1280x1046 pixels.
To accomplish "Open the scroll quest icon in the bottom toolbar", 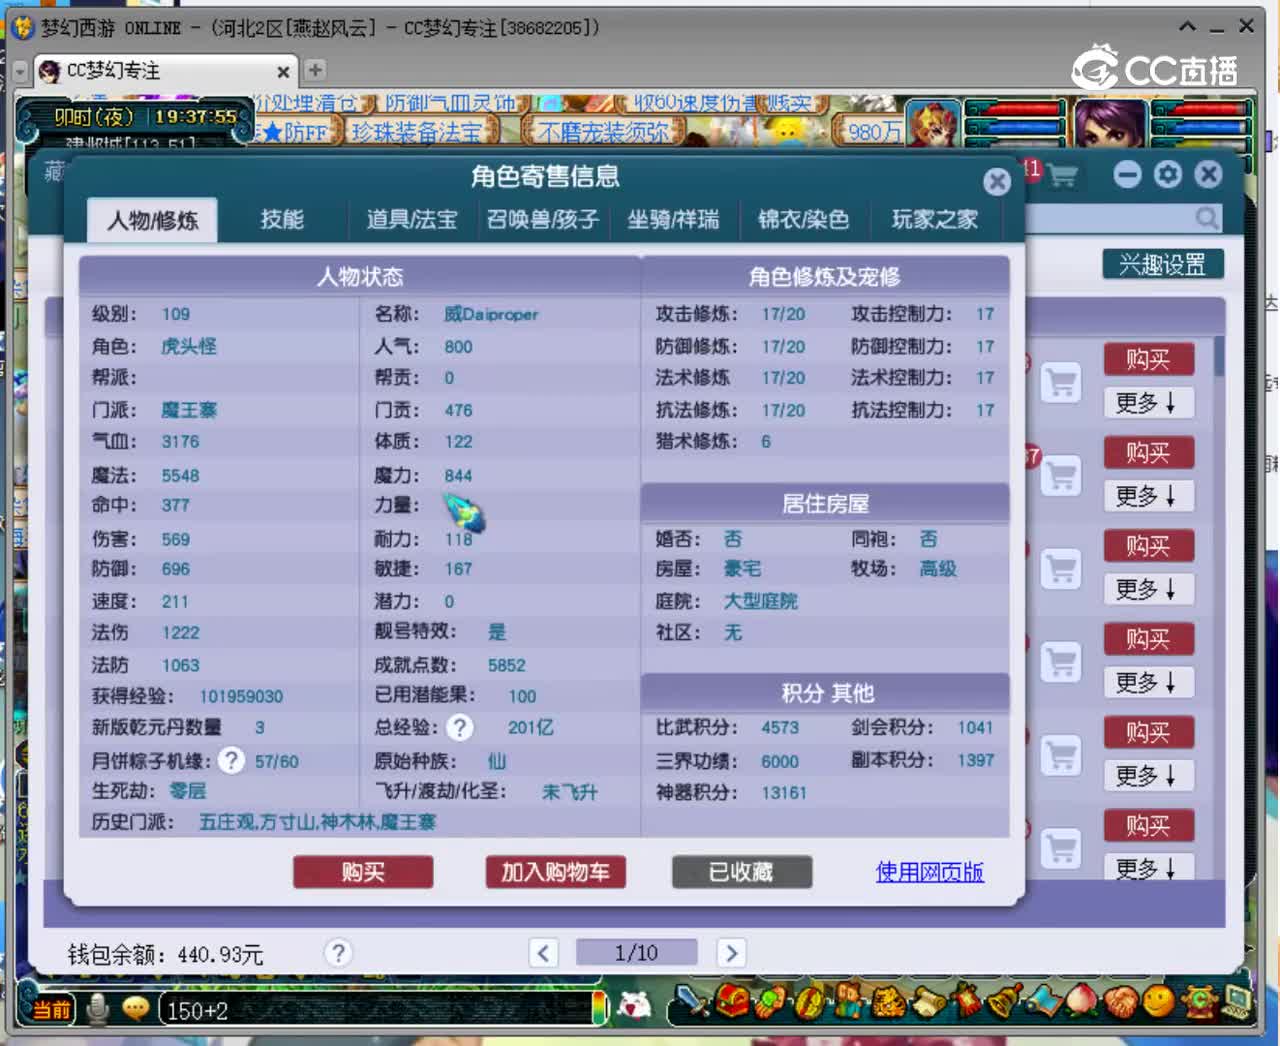I will tap(927, 1001).
